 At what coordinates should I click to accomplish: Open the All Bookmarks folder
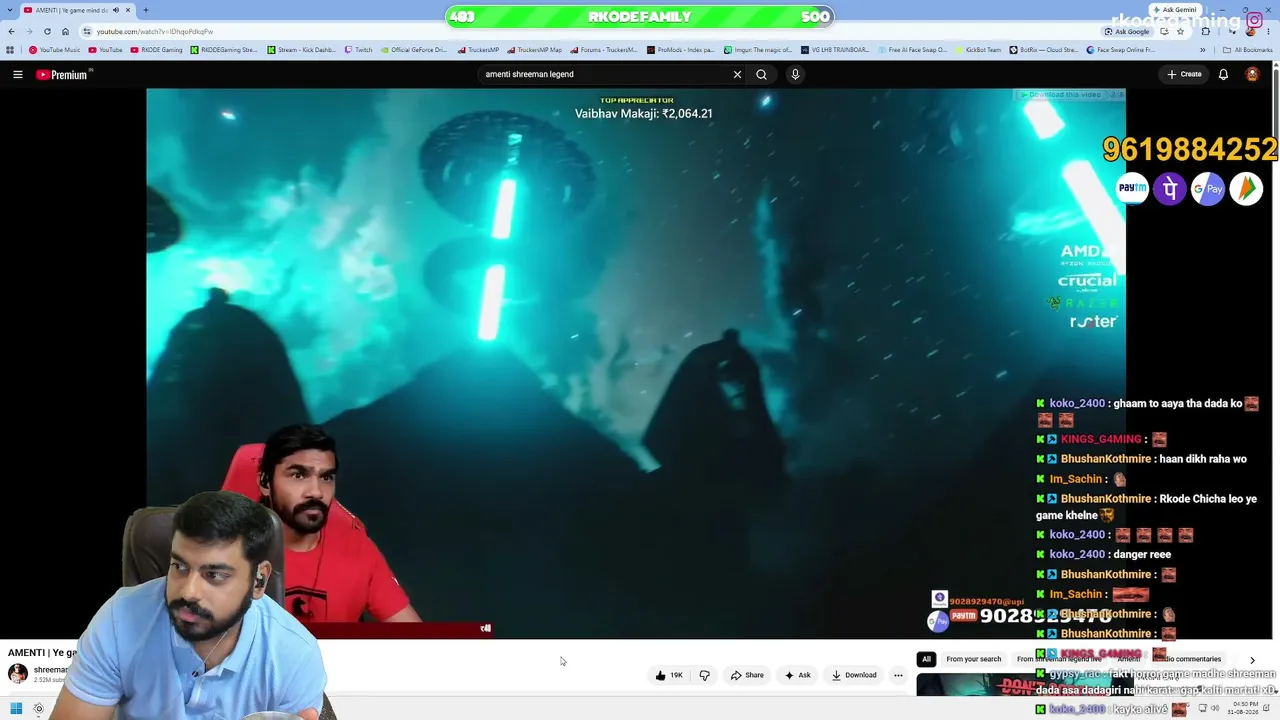coord(1248,49)
